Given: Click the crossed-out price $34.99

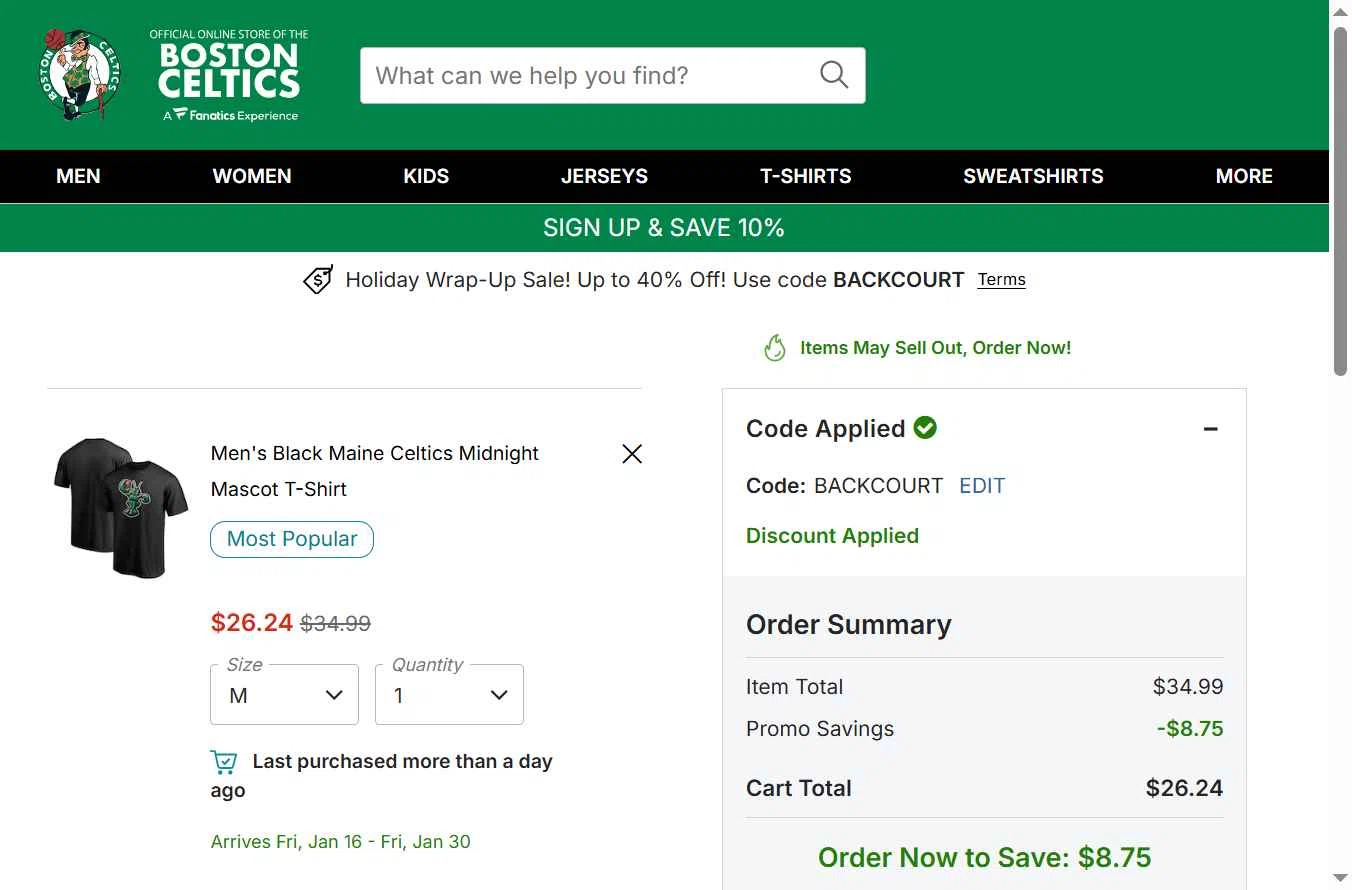Looking at the screenshot, I should pos(336,623).
